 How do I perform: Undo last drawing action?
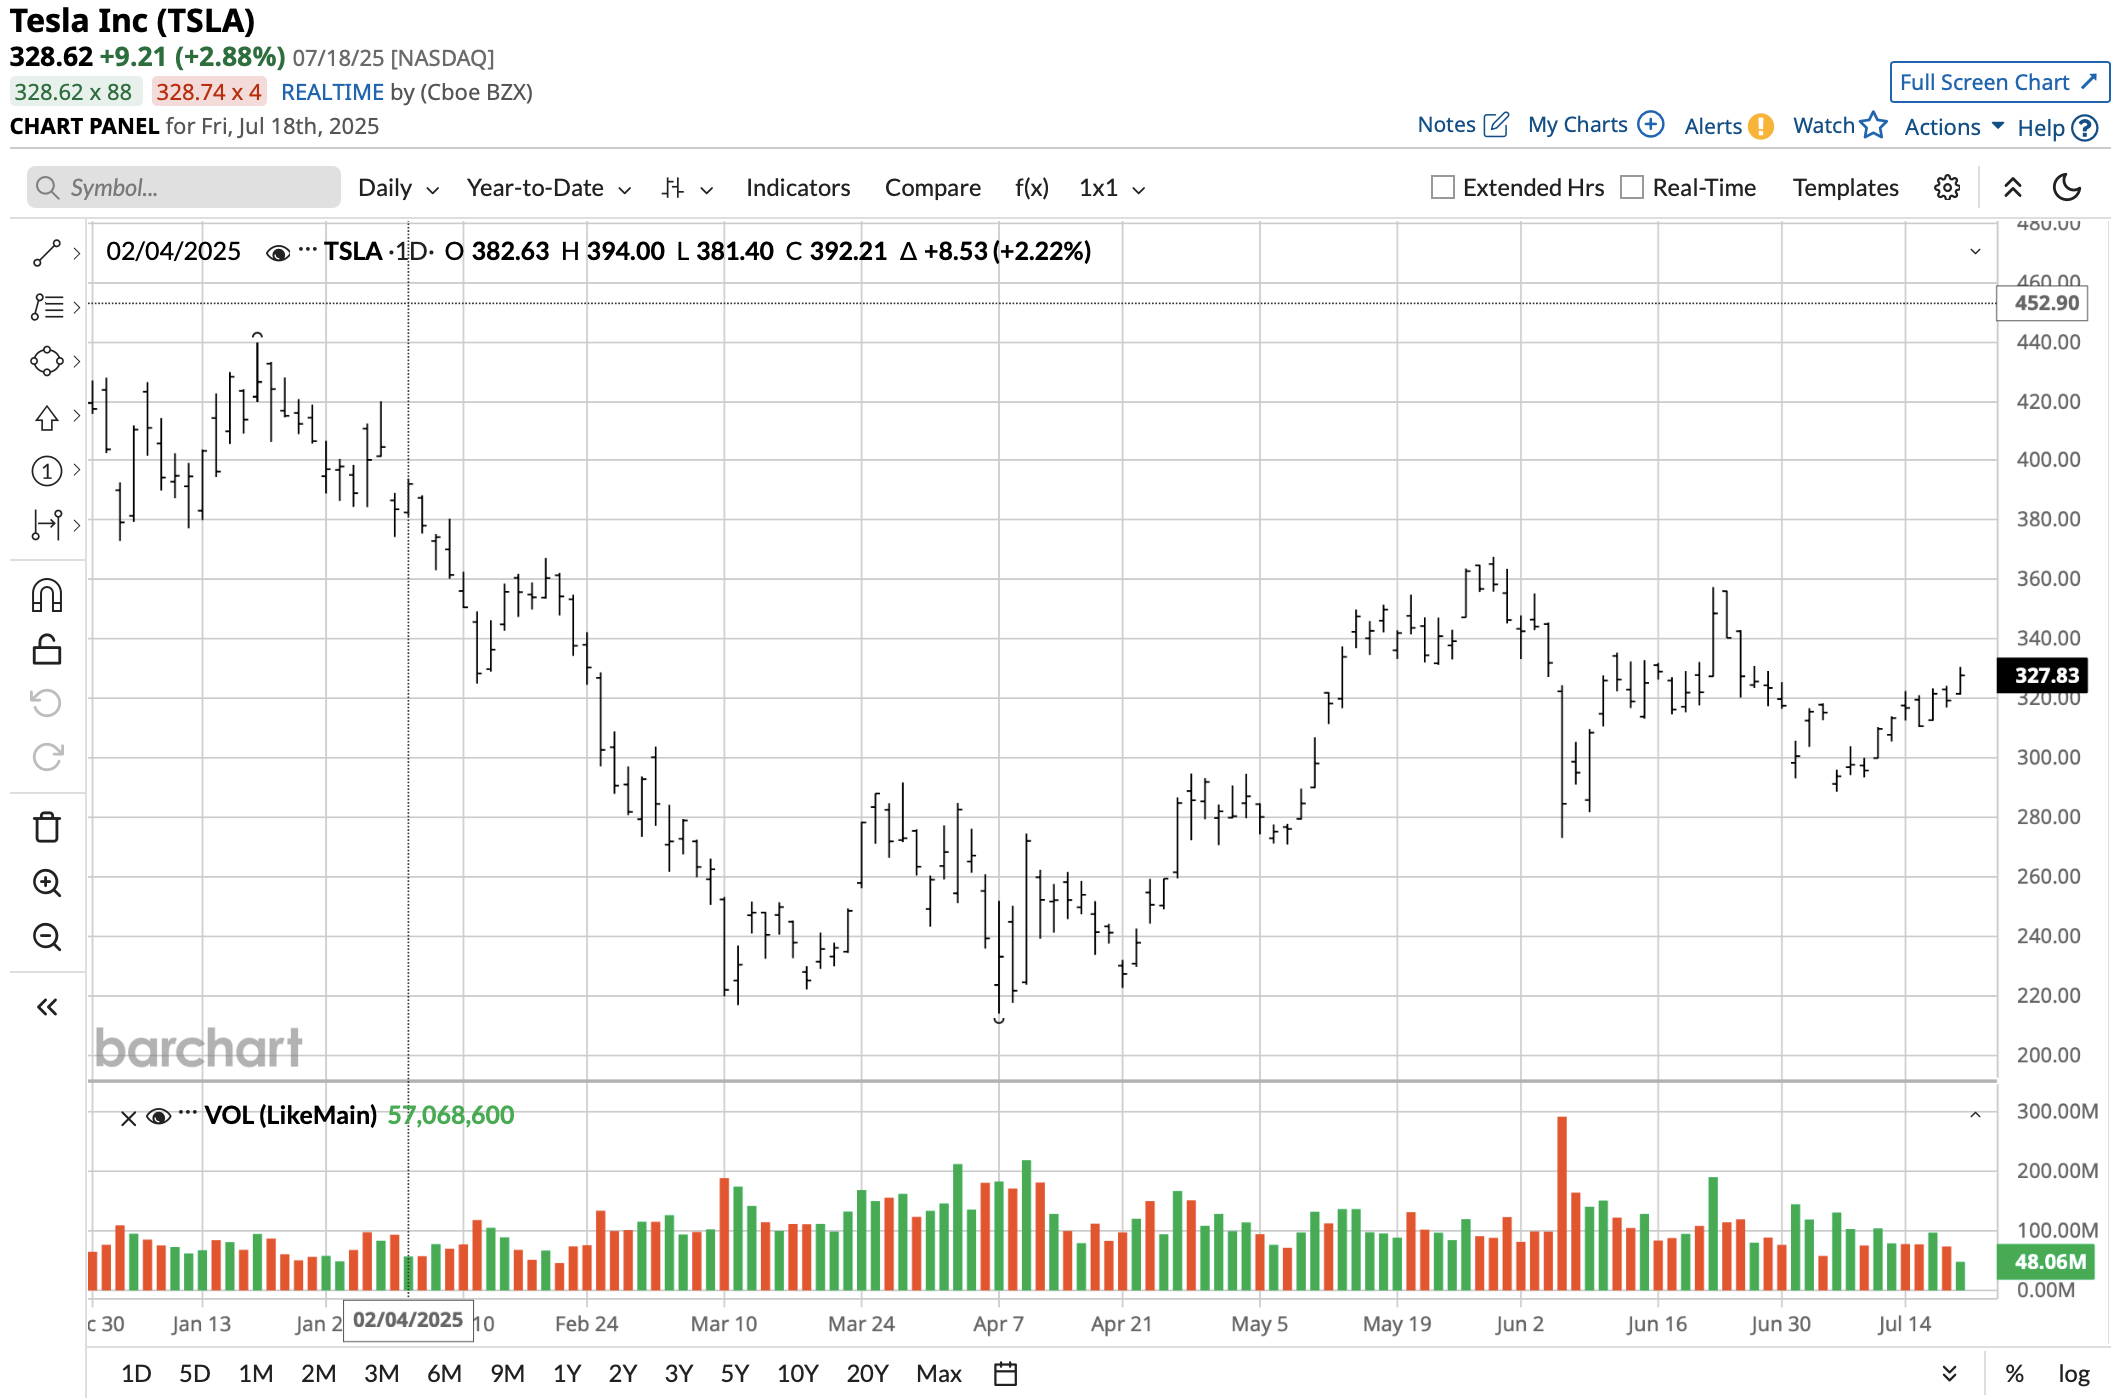click(46, 703)
